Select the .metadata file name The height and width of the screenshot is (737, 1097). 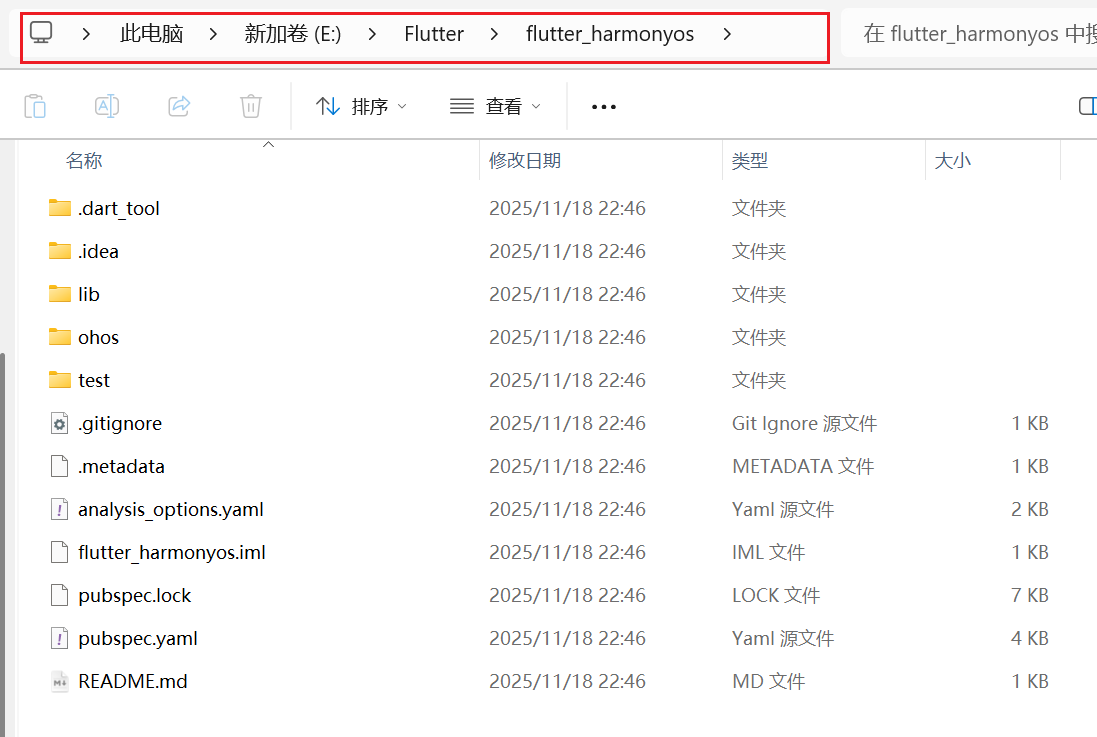(121, 466)
